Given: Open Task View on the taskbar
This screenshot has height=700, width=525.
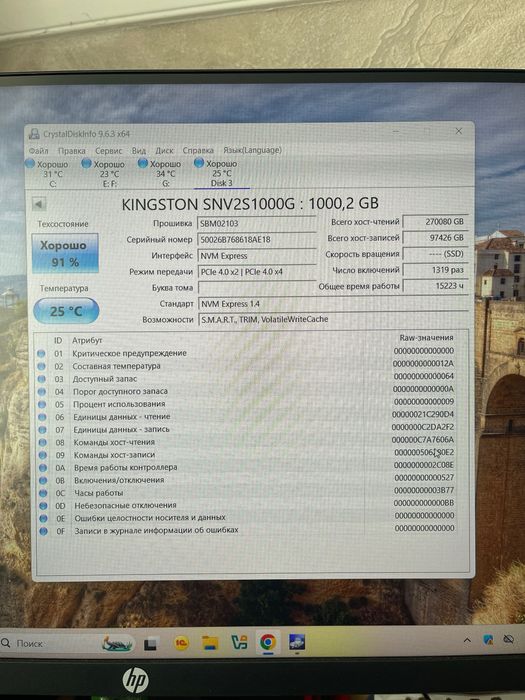Looking at the screenshot, I should click(150, 644).
